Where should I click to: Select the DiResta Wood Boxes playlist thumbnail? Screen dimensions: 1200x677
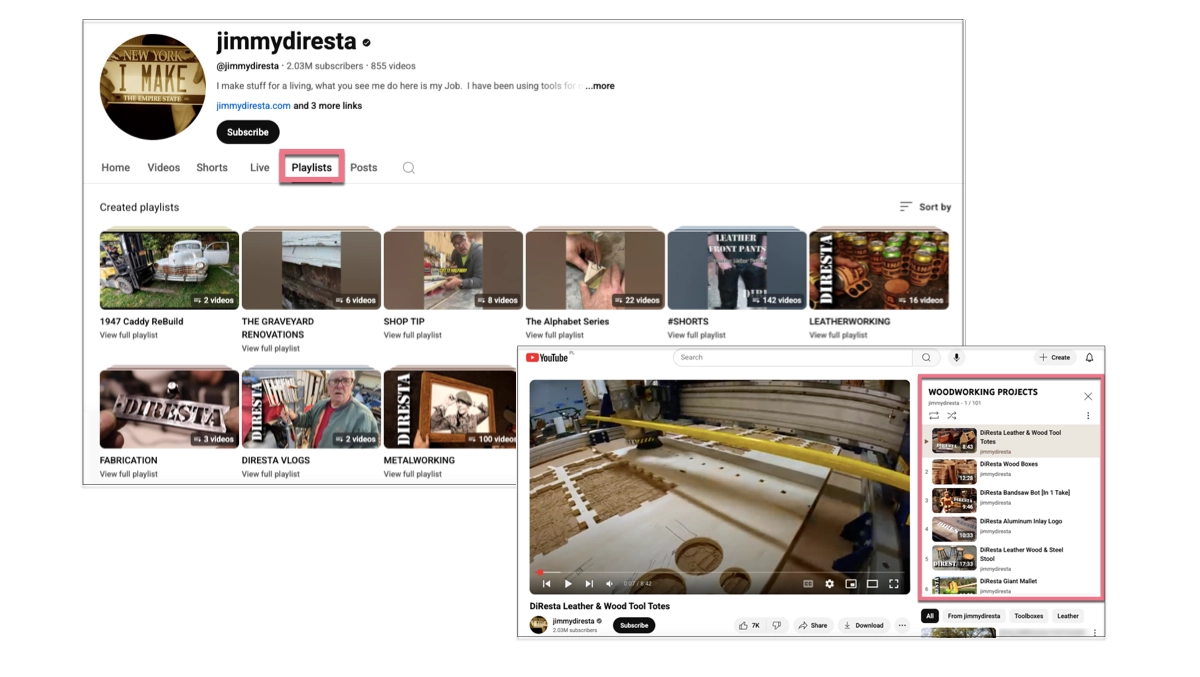[953, 471]
